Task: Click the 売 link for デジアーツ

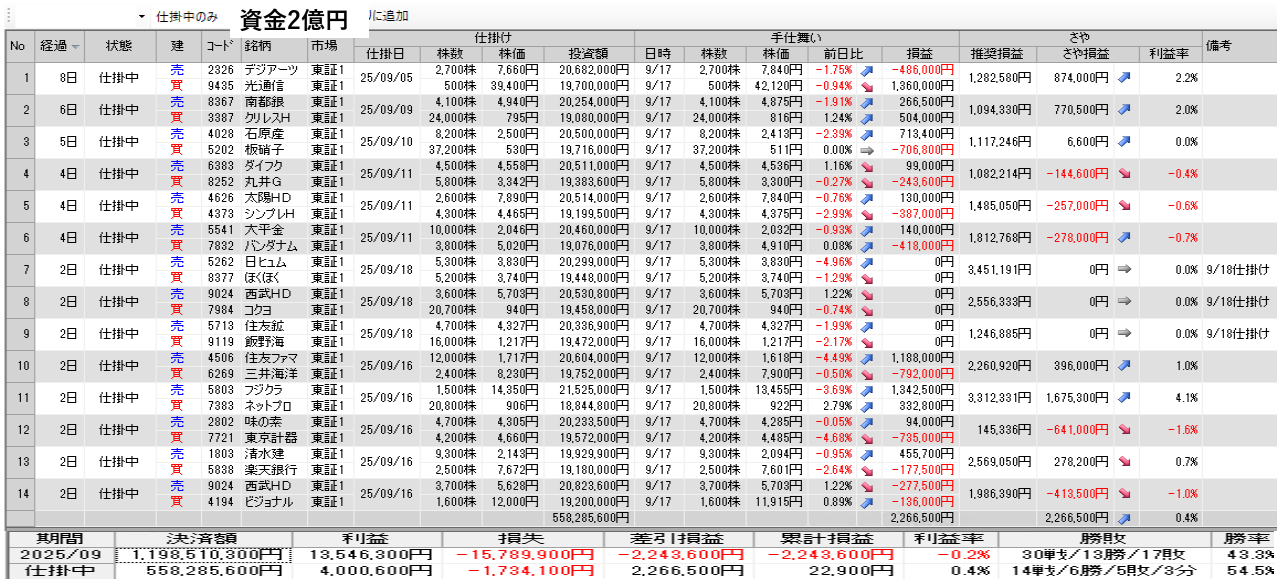Action: (x=177, y=70)
